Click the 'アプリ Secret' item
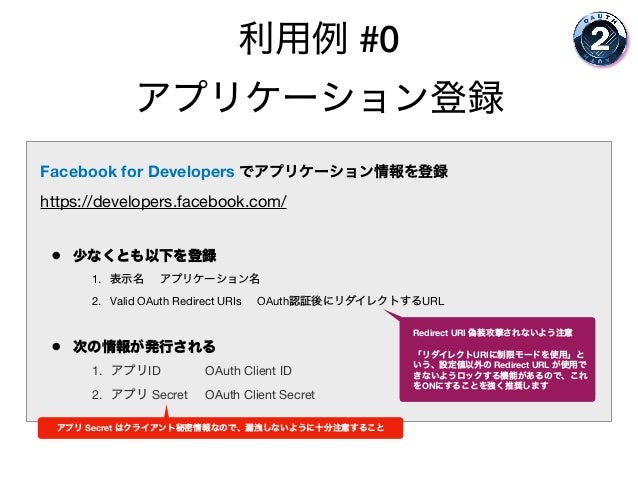This screenshot has width=638, height=479. point(149,394)
